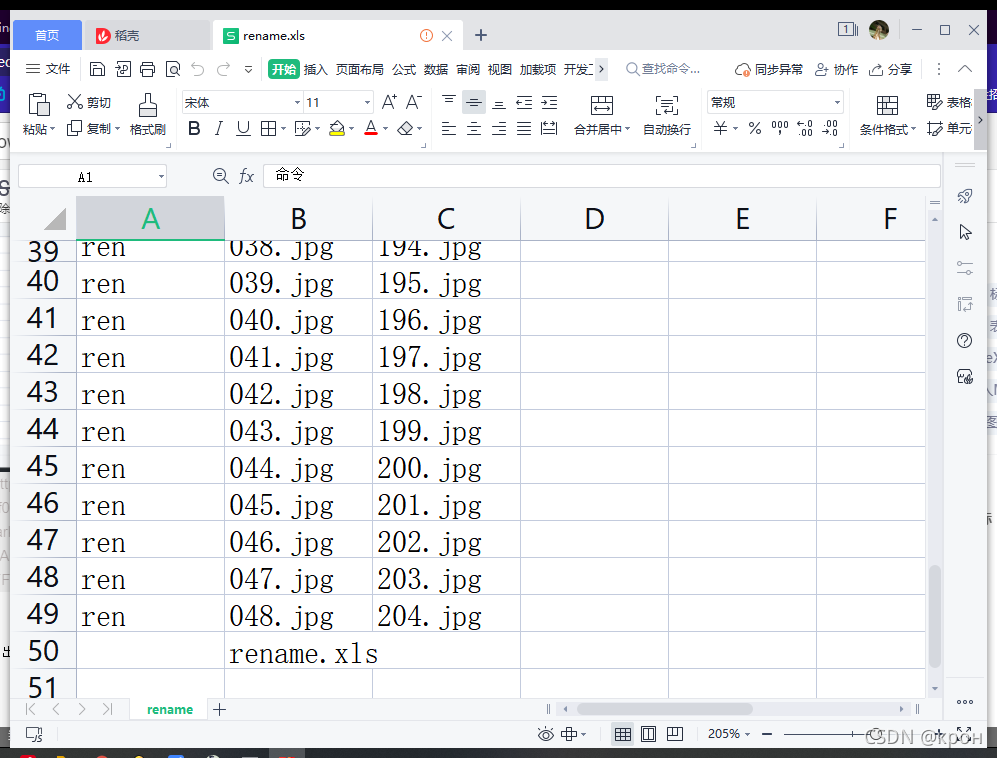Select the rename sheet tab

(170, 709)
